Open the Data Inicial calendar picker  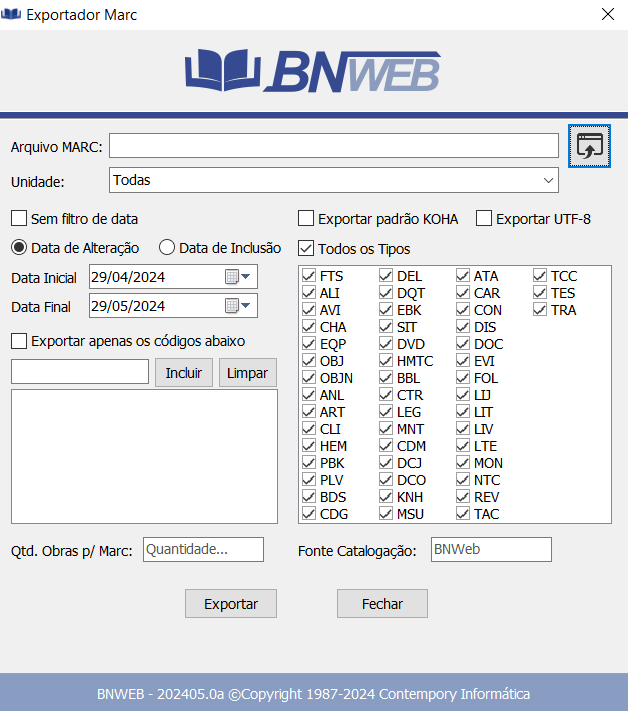coord(238,277)
